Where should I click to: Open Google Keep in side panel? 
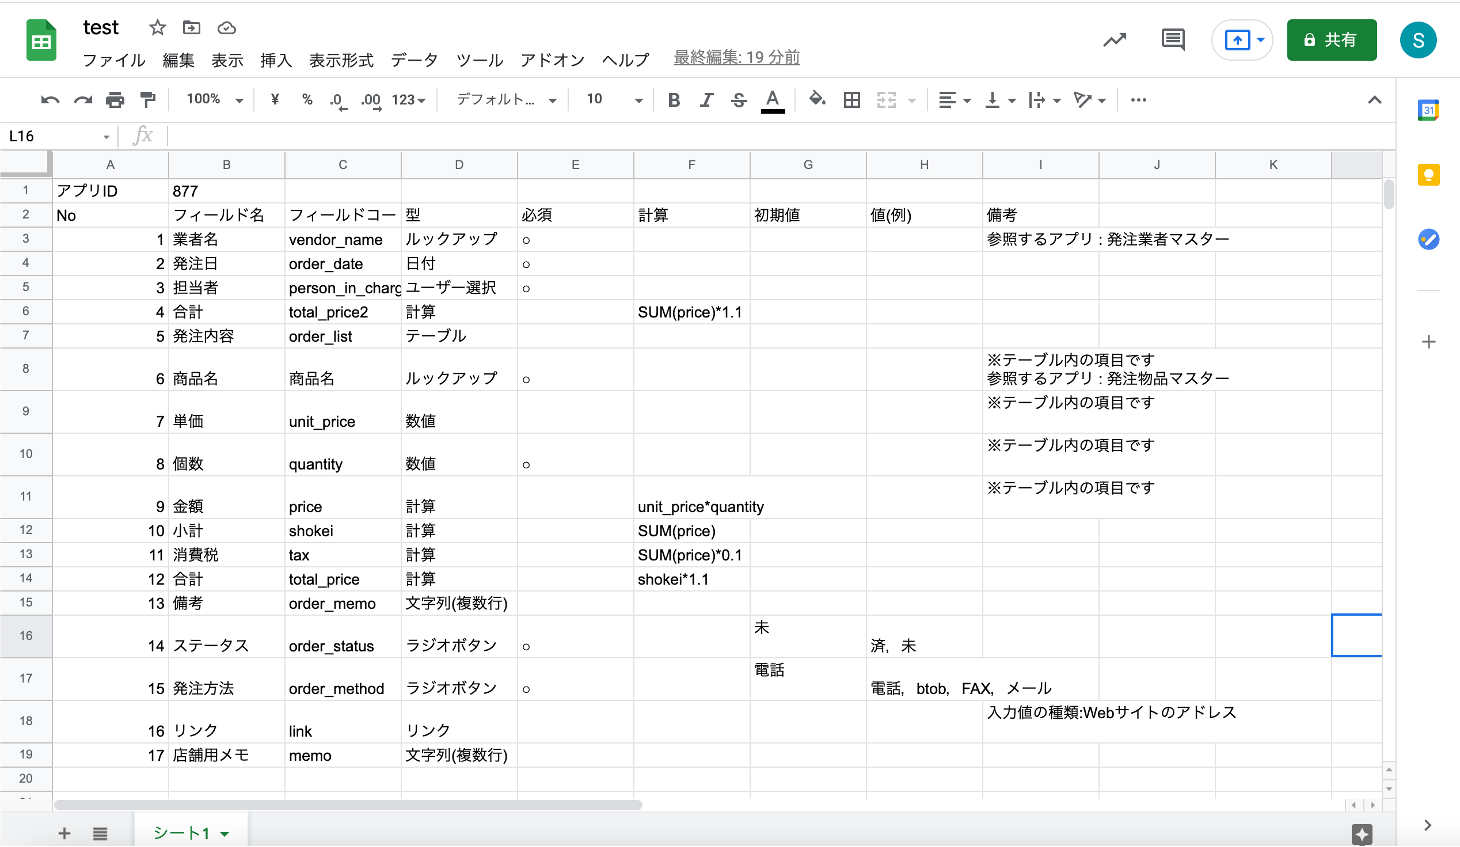pos(1429,175)
